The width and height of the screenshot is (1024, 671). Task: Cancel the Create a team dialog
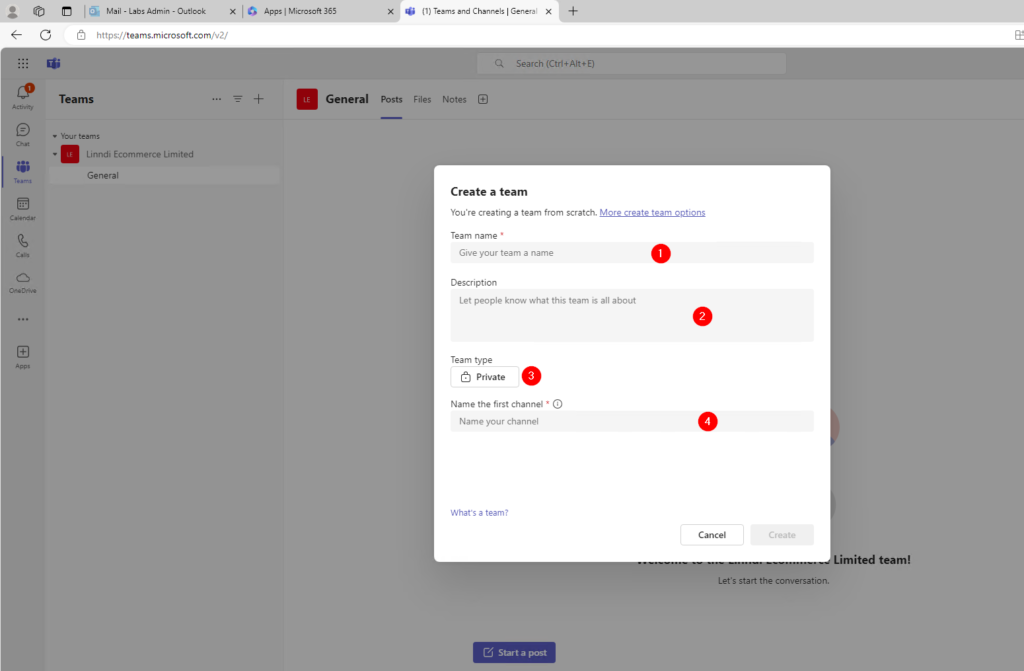[712, 534]
